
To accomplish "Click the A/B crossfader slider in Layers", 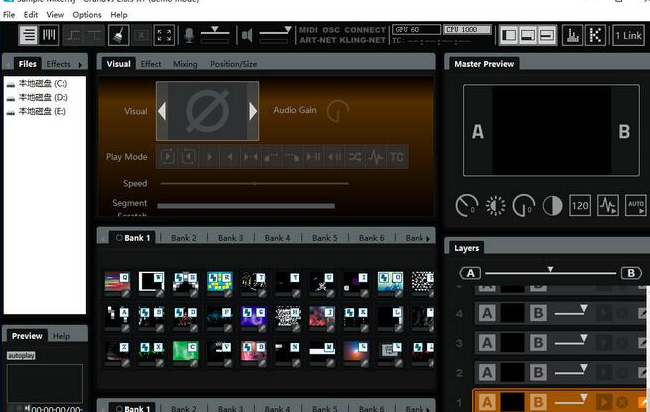I will coord(551,272).
